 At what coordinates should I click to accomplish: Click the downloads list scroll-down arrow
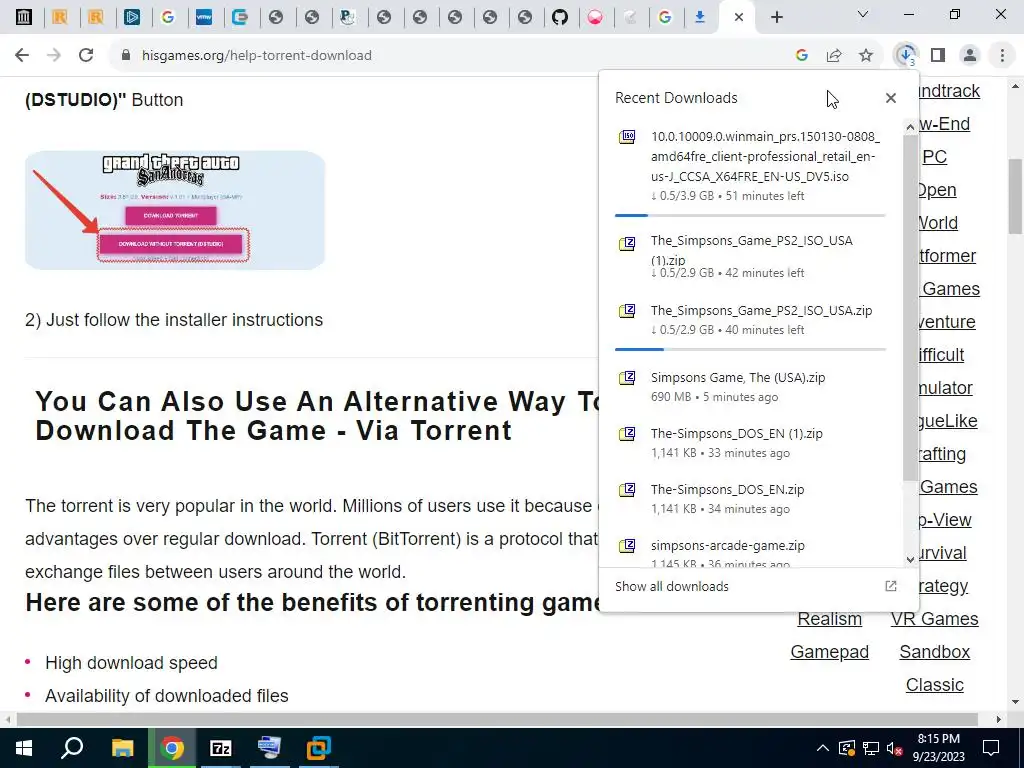pyautogui.click(x=910, y=560)
